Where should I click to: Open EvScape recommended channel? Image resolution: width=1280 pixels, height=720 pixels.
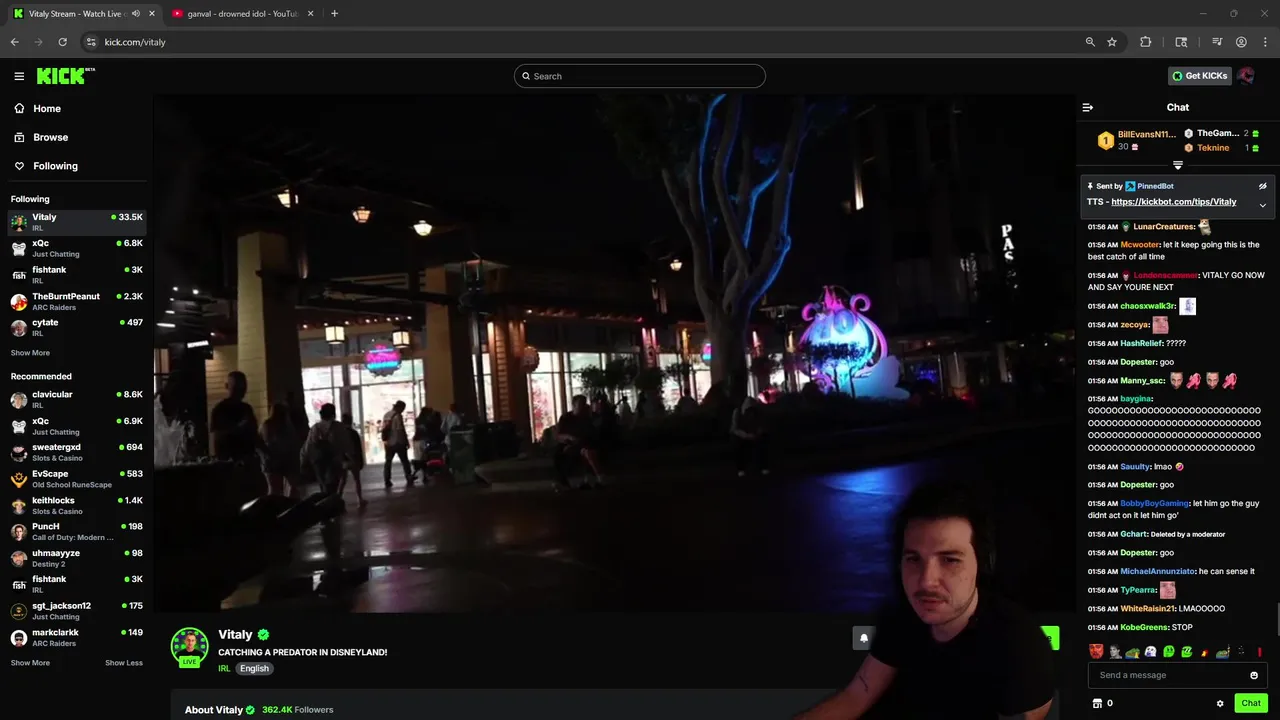point(78,479)
